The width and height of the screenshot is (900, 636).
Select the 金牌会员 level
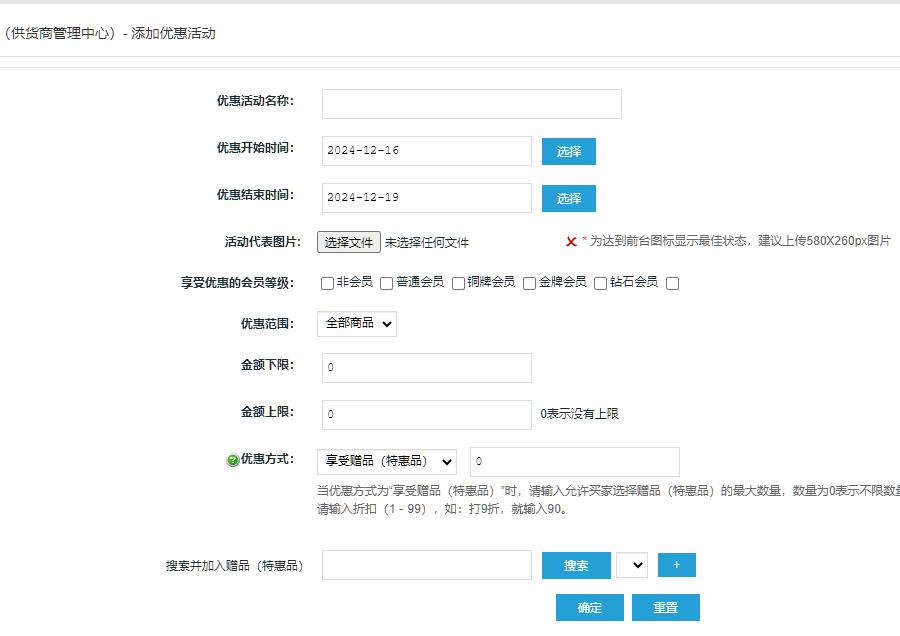(529, 283)
